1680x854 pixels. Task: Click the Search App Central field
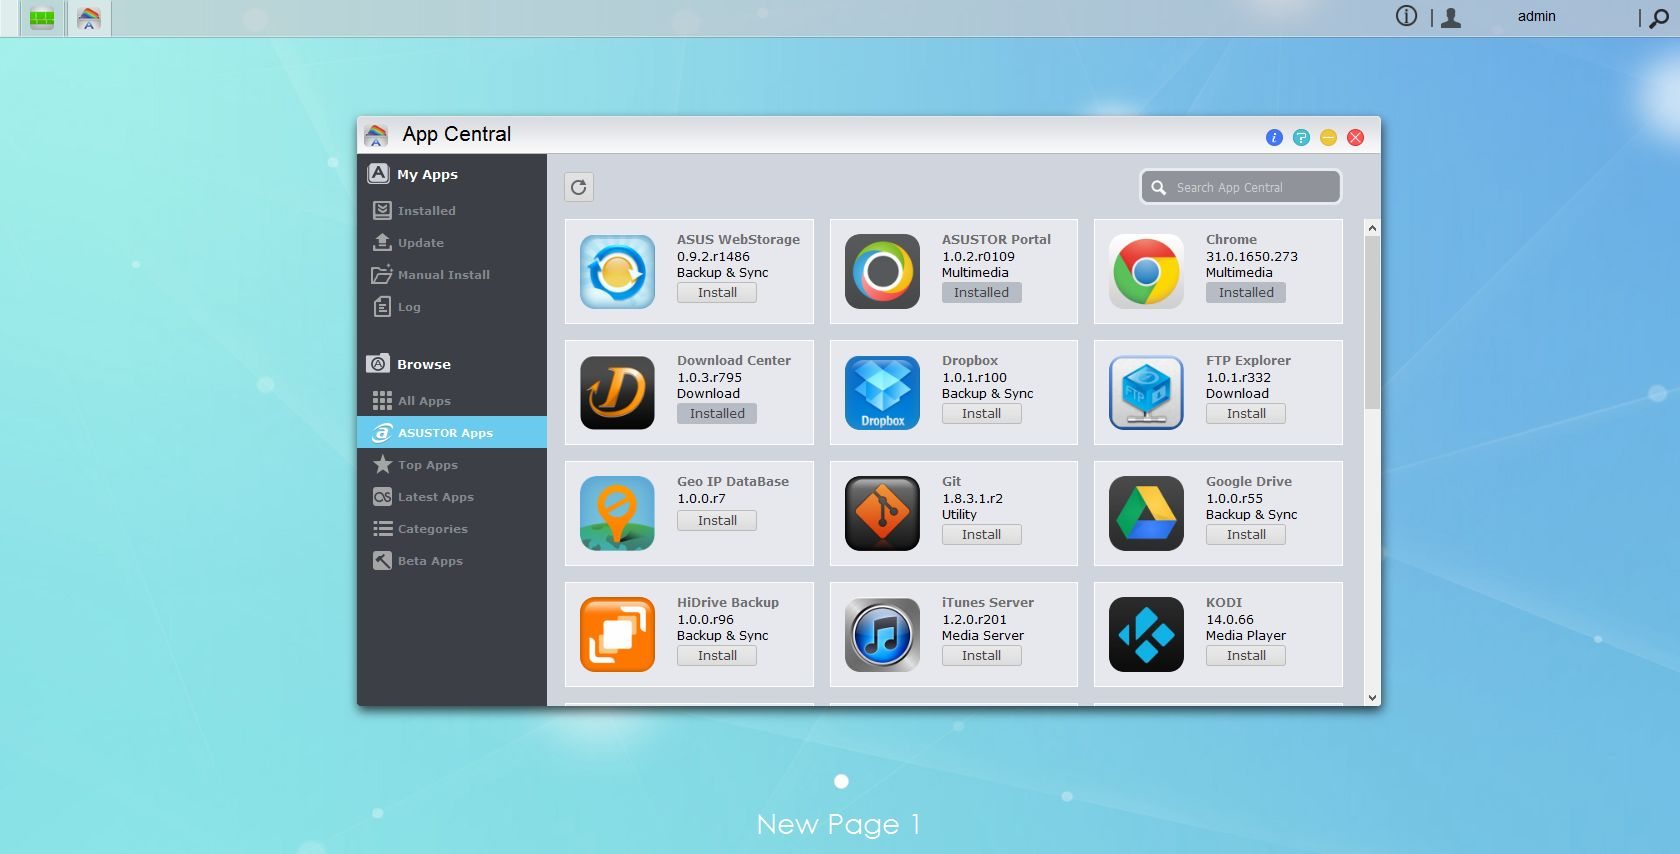coord(1241,187)
